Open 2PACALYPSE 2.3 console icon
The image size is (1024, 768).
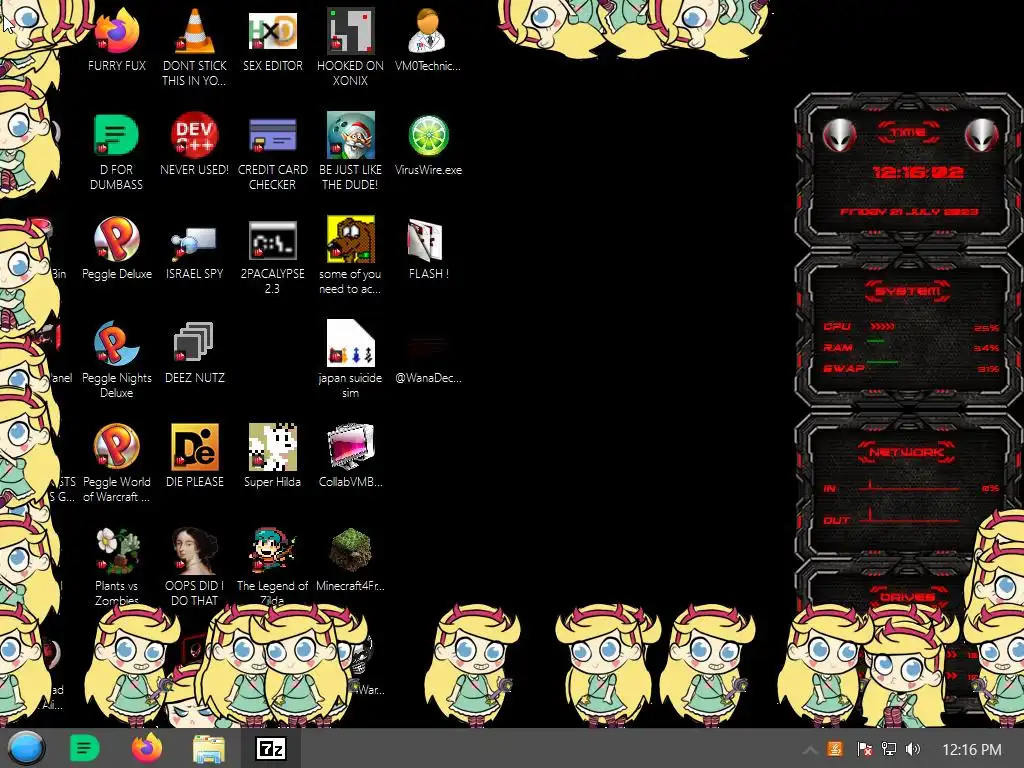click(273, 239)
